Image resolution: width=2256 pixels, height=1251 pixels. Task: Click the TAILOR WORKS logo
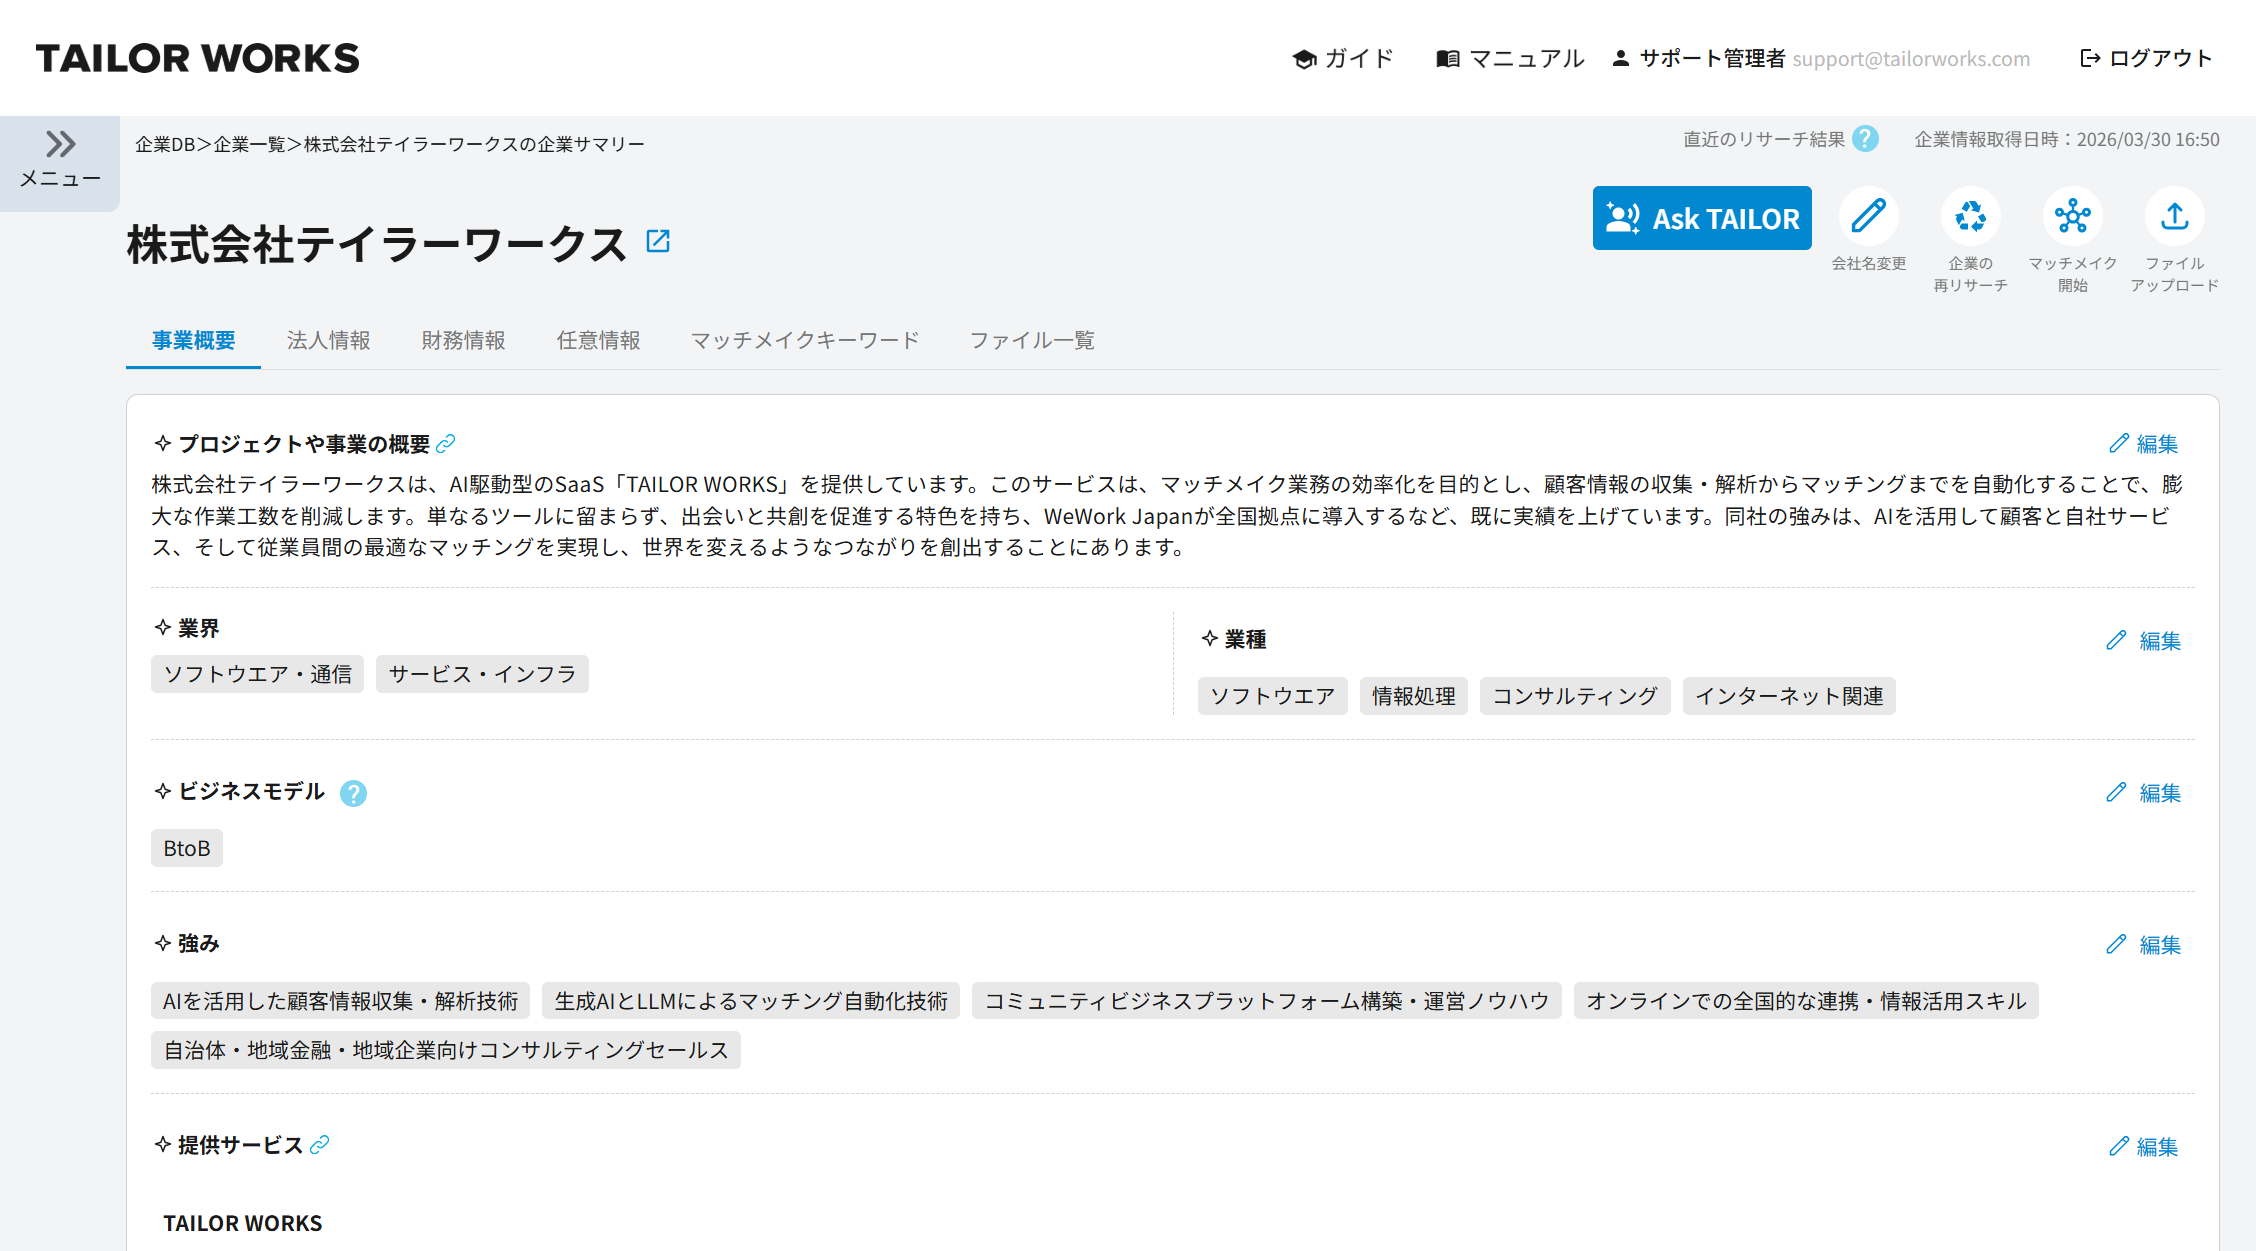[198, 58]
